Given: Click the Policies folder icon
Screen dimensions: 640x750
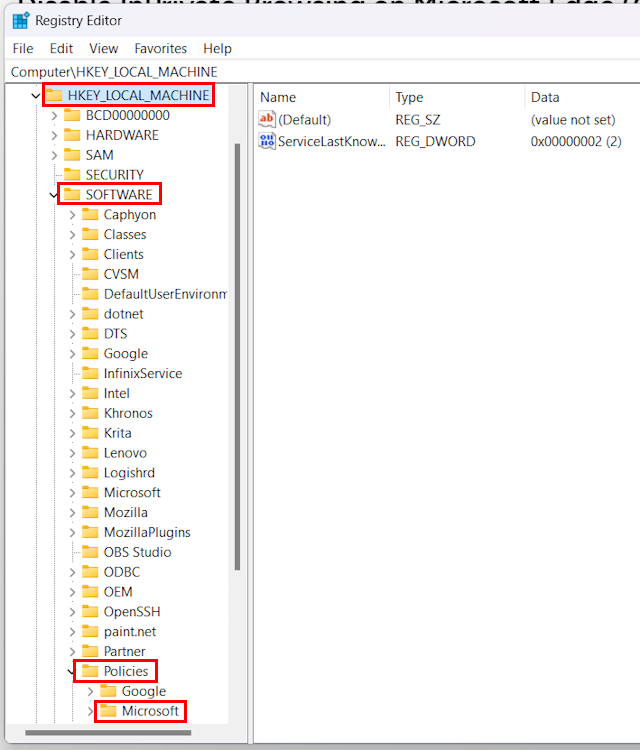Looking at the screenshot, I should (90, 671).
